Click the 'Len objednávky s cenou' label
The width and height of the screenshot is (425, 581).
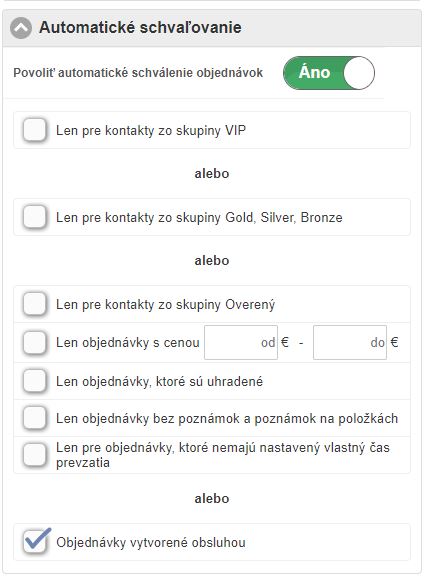tap(128, 343)
